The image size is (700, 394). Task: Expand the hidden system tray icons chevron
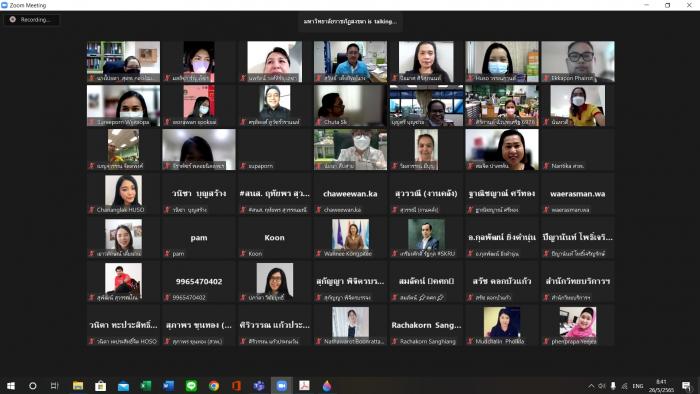[591, 386]
